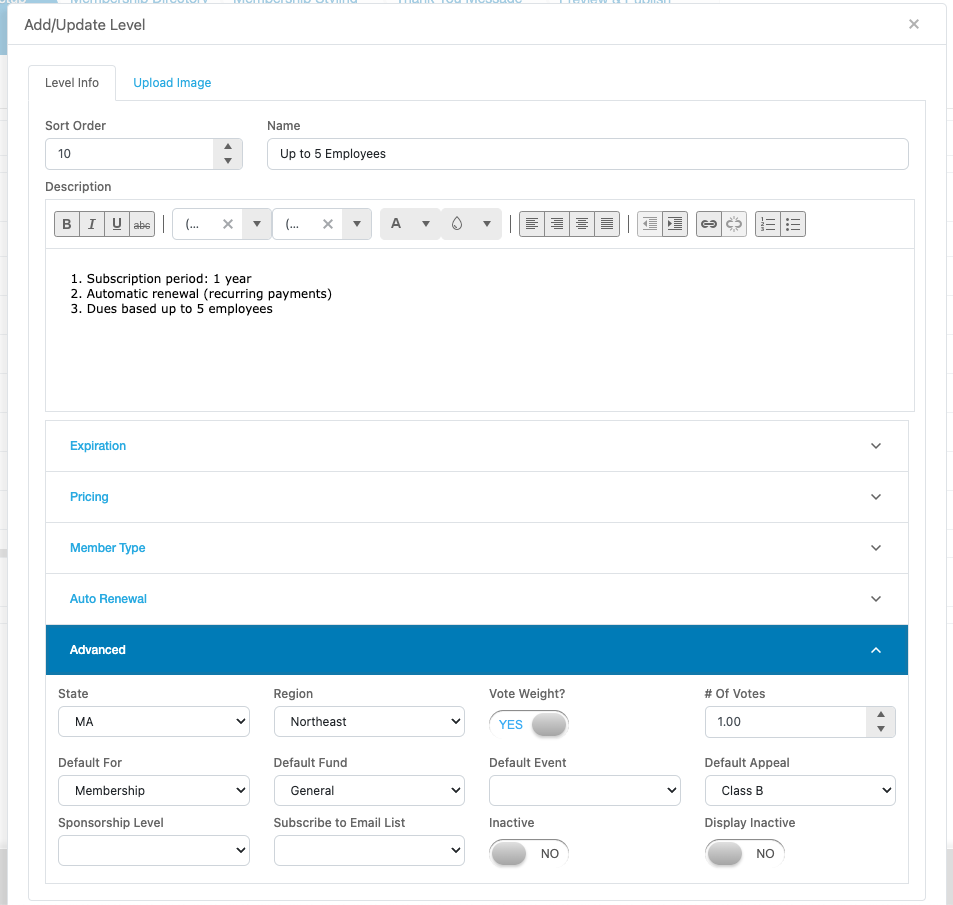Expand the Expiration section
Image resolution: width=953 pixels, height=905 pixels.
(476, 446)
